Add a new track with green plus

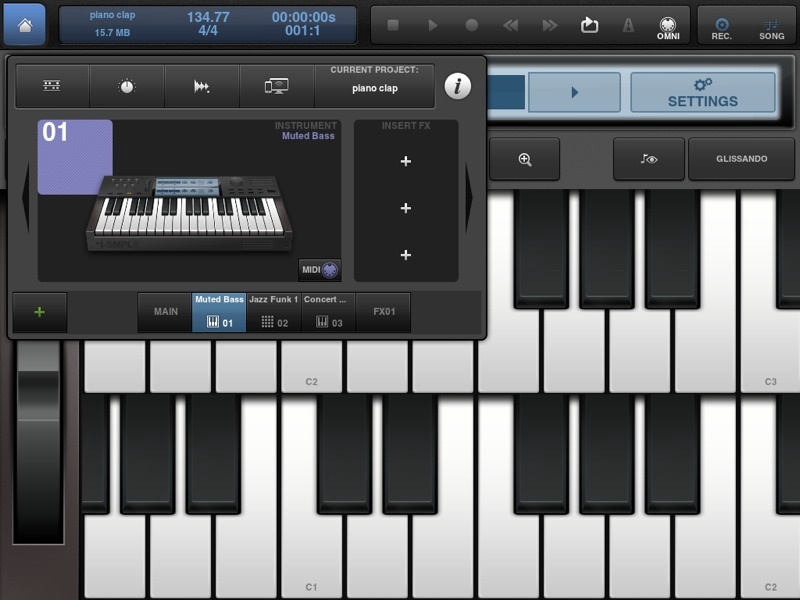(x=40, y=312)
